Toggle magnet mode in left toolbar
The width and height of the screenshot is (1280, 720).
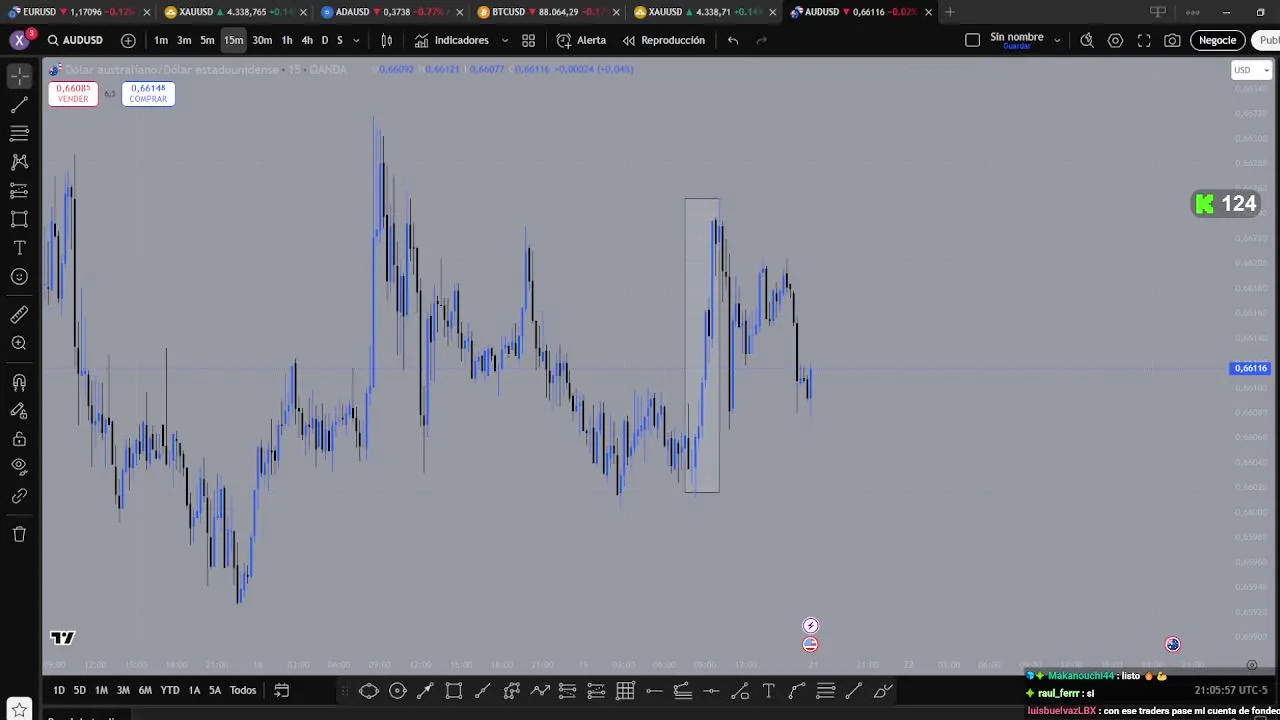pyautogui.click(x=19, y=382)
